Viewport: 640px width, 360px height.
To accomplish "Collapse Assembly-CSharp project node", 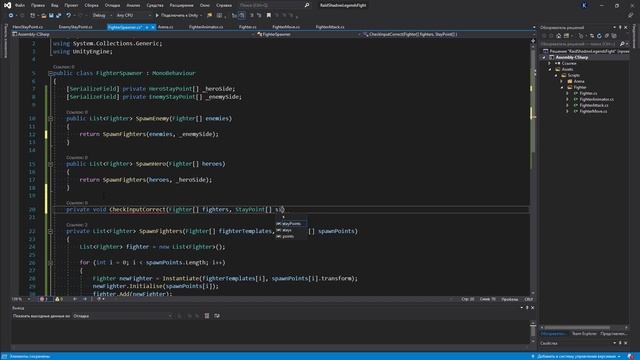I will [x=544, y=58].
